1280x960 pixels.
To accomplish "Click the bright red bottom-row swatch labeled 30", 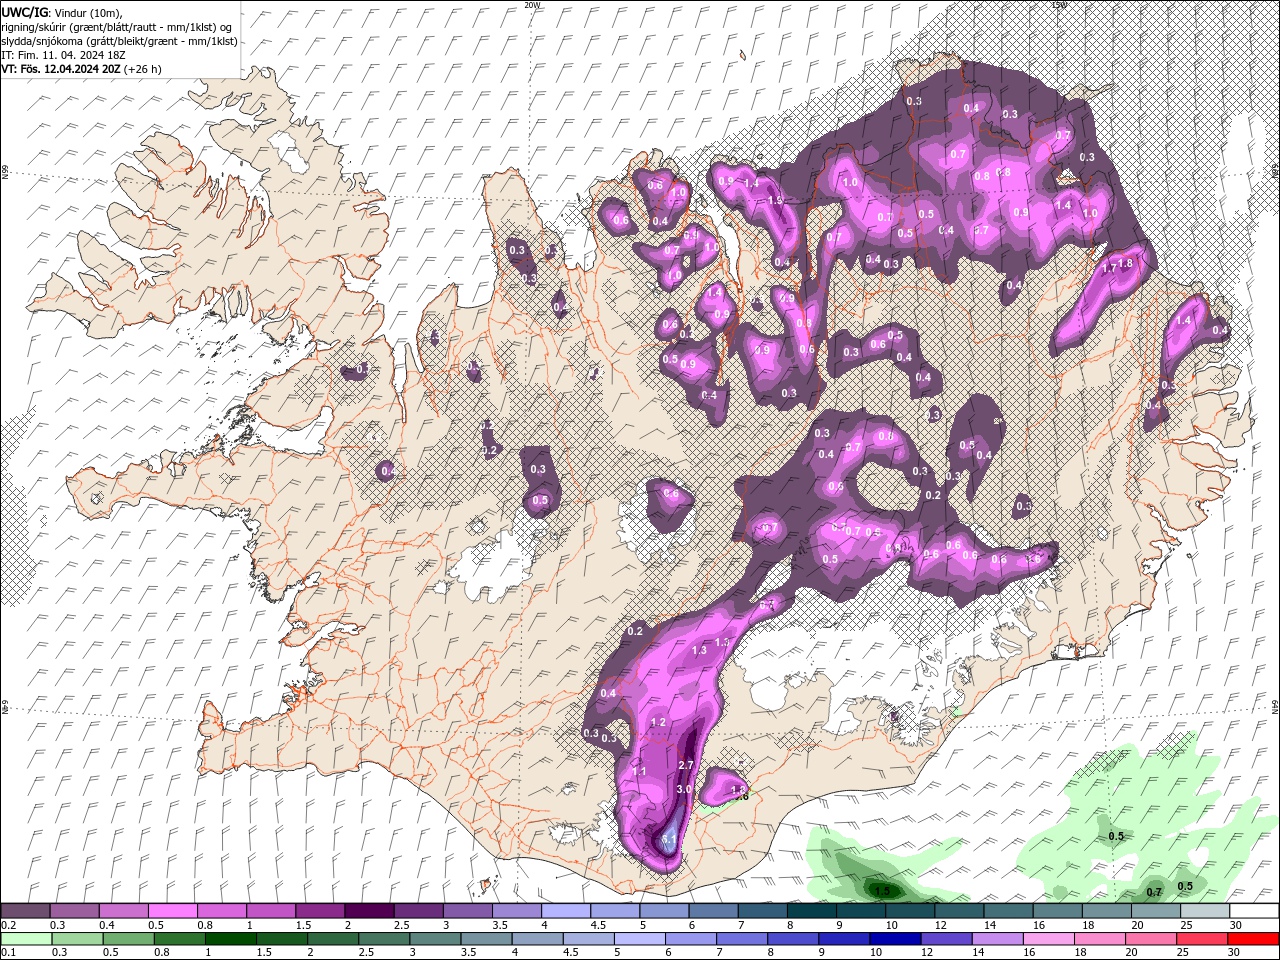I will 1253,938.
